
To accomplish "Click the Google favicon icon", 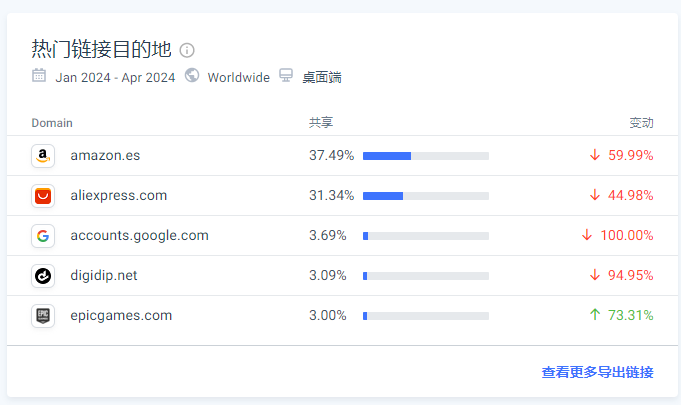I will [x=43, y=236].
